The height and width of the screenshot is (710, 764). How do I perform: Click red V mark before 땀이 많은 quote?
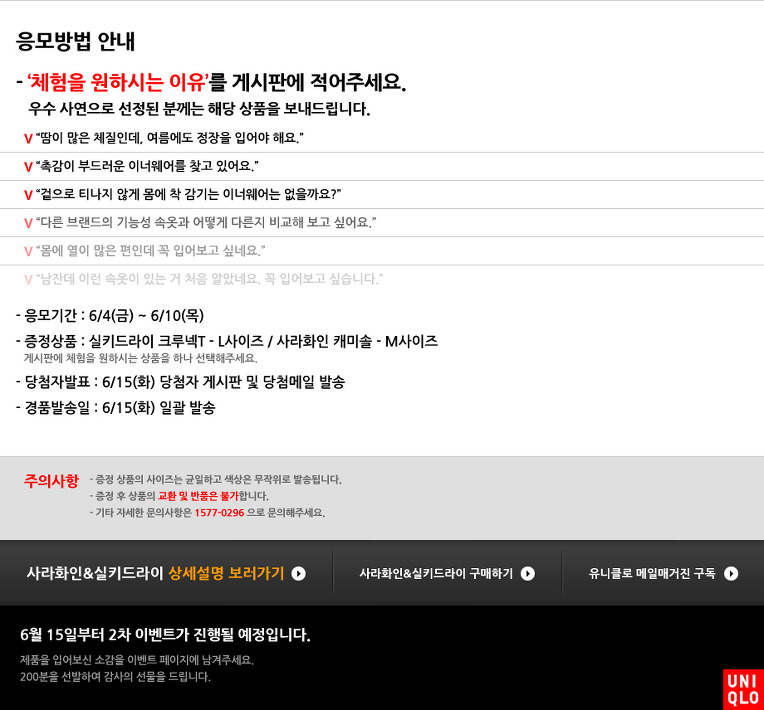pyautogui.click(x=28, y=139)
